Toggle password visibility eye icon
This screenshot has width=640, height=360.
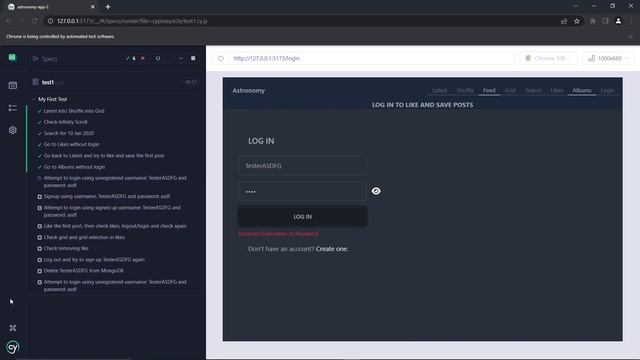[x=376, y=191]
